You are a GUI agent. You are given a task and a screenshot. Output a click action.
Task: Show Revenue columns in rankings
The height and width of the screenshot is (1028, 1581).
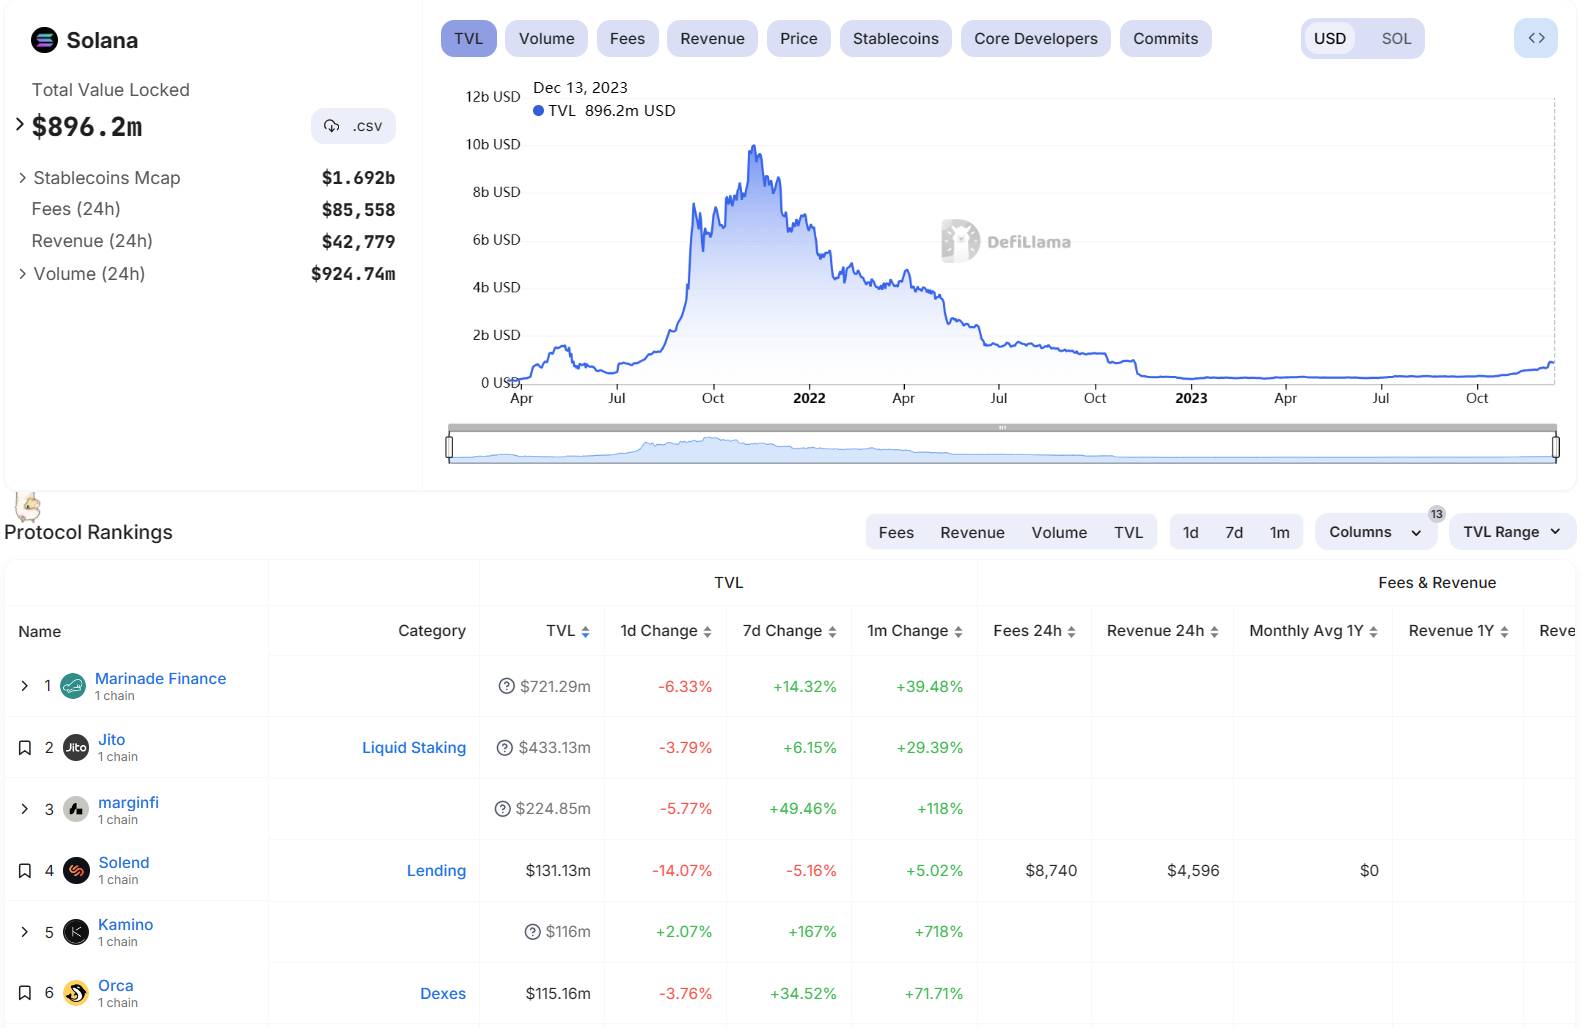pyautogui.click(x=972, y=532)
